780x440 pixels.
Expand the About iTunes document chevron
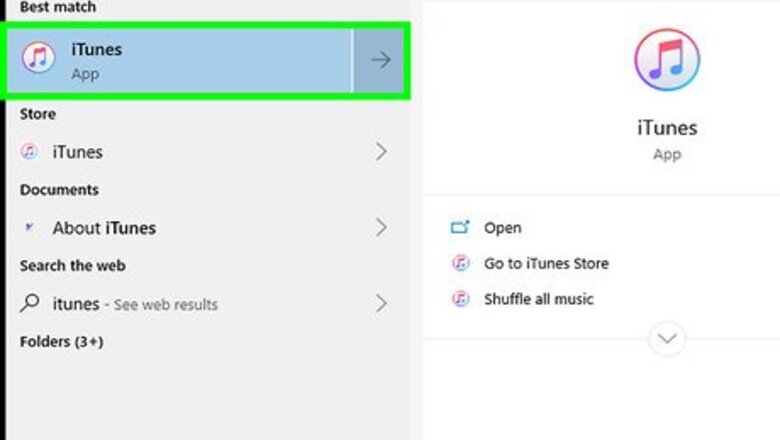point(381,228)
